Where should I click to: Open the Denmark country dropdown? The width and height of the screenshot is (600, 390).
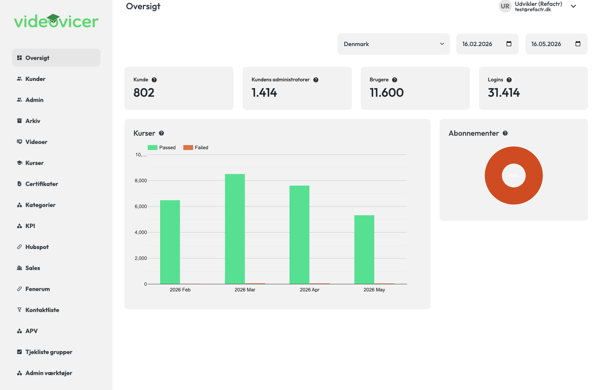pos(393,44)
